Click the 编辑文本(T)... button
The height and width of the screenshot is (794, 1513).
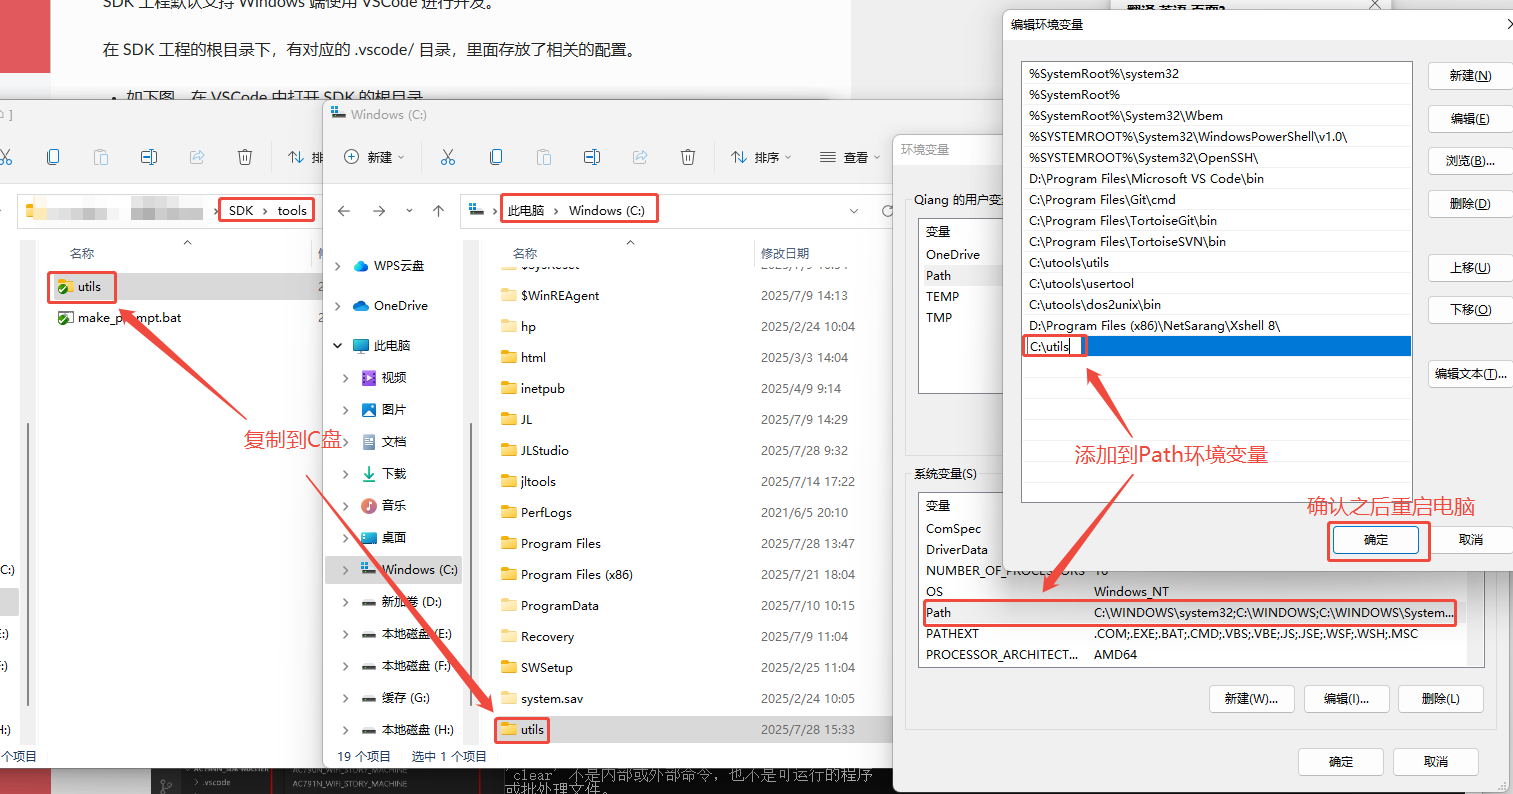point(1470,374)
